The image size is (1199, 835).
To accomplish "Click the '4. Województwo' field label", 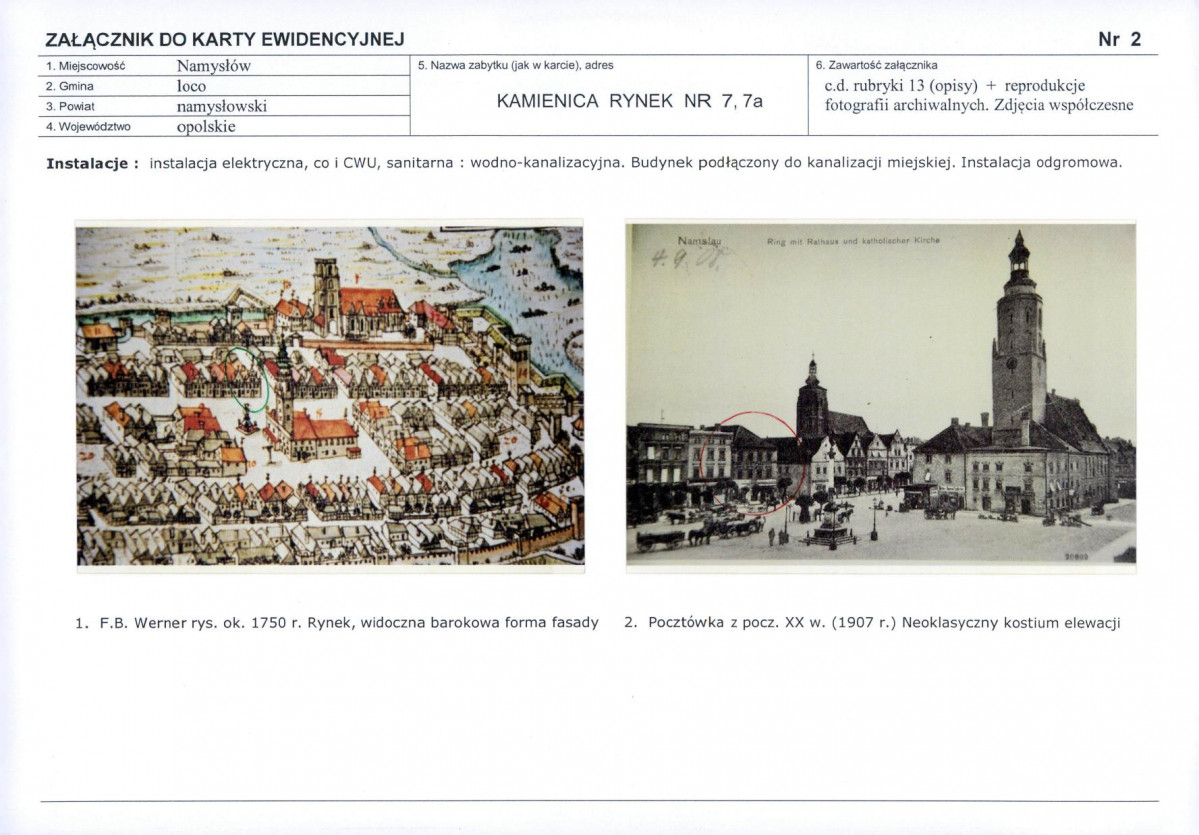I will click(88, 126).
